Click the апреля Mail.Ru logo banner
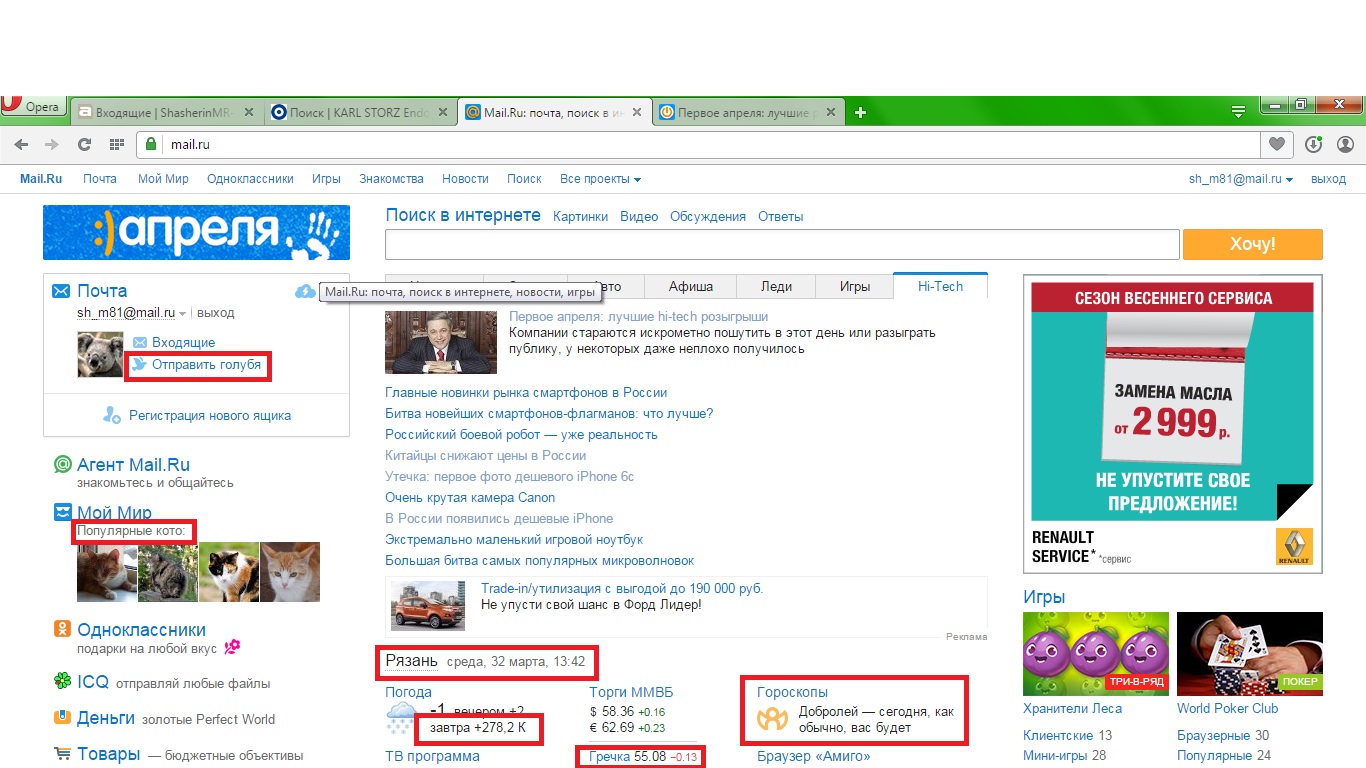This screenshot has width=1366, height=768. click(x=196, y=232)
